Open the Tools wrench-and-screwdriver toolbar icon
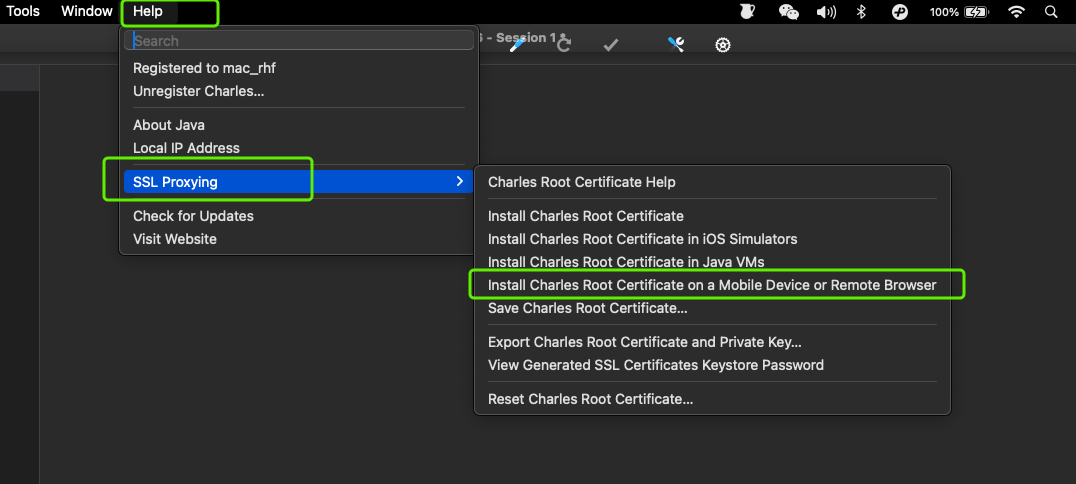 pyautogui.click(x=676, y=45)
